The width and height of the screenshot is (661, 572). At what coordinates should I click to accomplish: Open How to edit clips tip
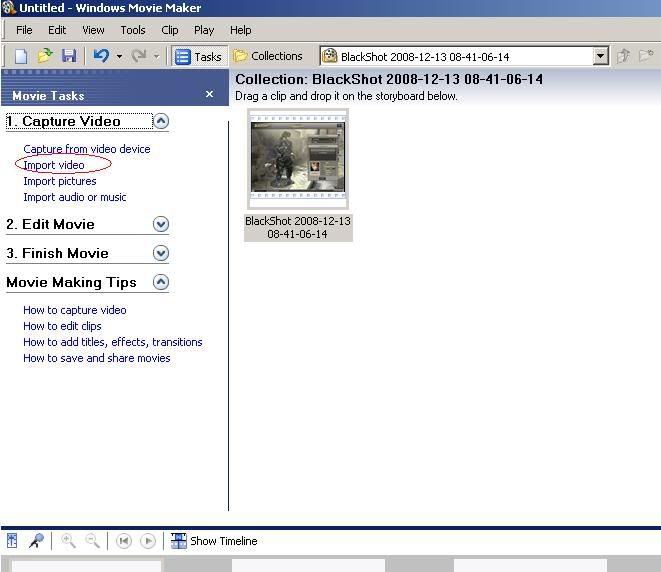pyautogui.click(x=62, y=326)
